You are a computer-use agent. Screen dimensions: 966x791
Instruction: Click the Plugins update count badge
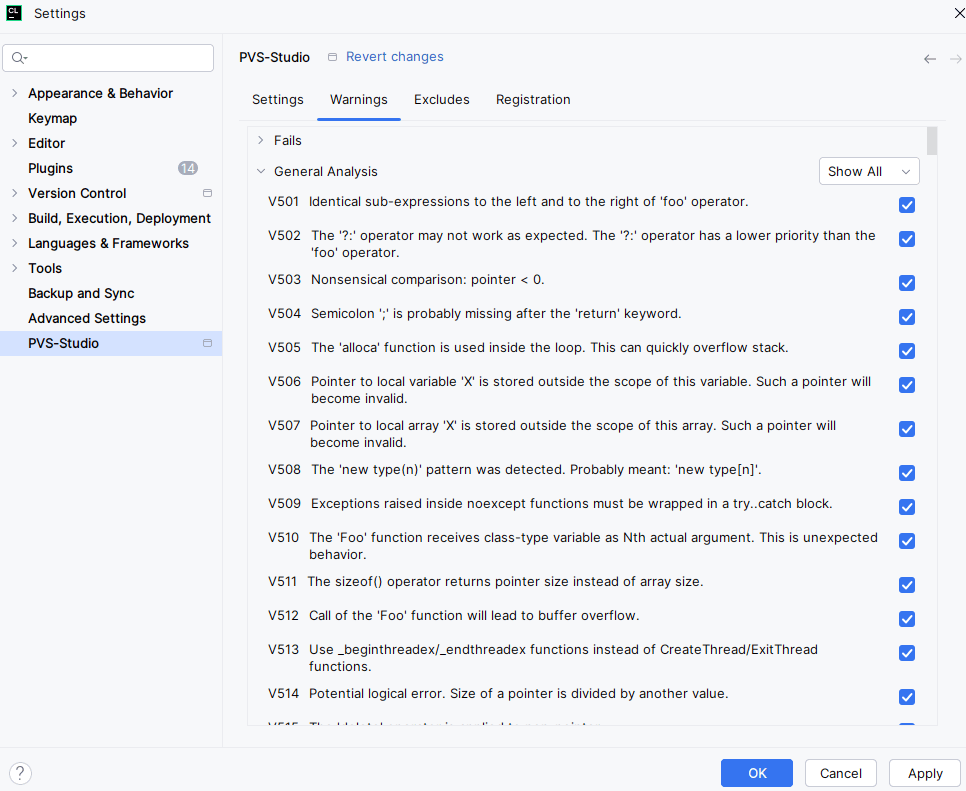(188, 168)
